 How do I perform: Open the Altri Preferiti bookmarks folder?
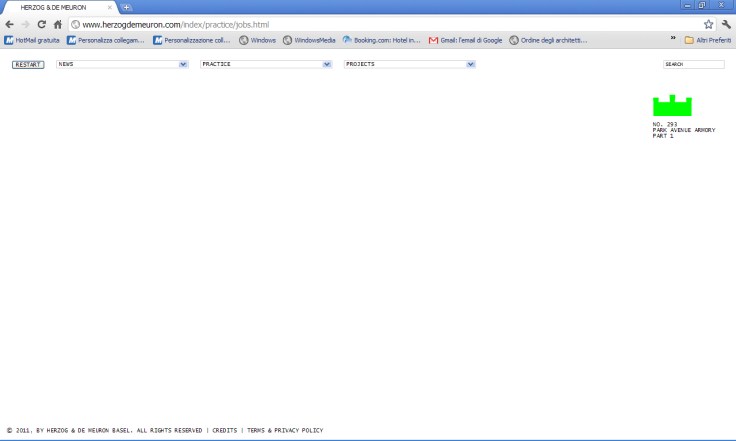pyautogui.click(x=708, y=40)
